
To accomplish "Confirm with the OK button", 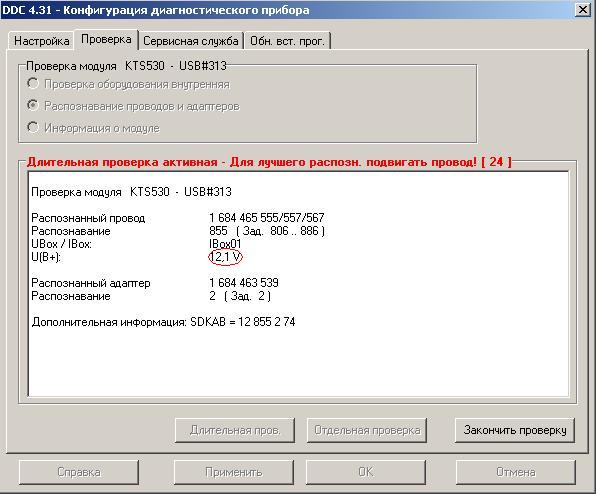I will click(366, 472).
